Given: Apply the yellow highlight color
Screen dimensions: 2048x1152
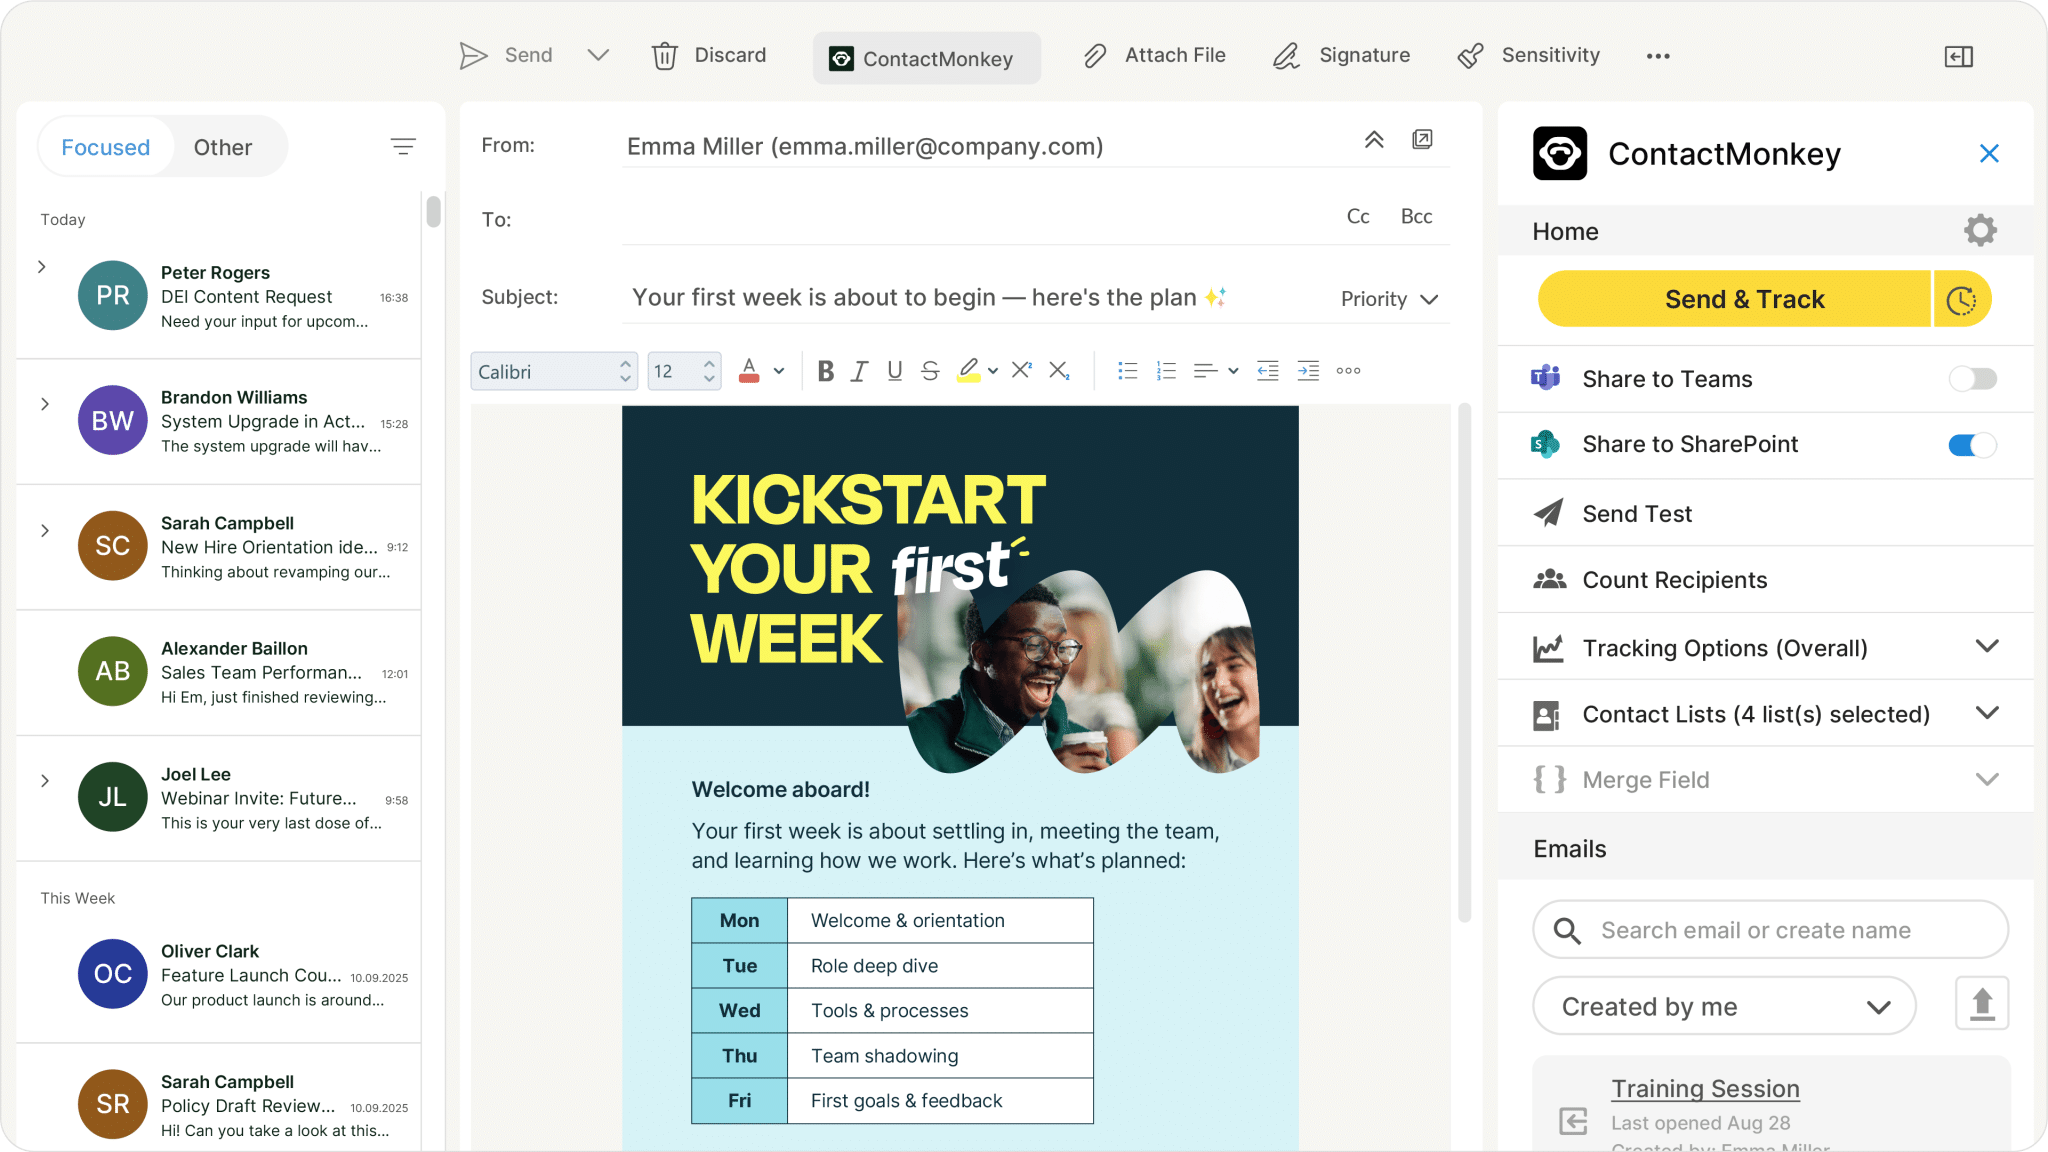Looking at the screenshot, I should tap(968, 371).
